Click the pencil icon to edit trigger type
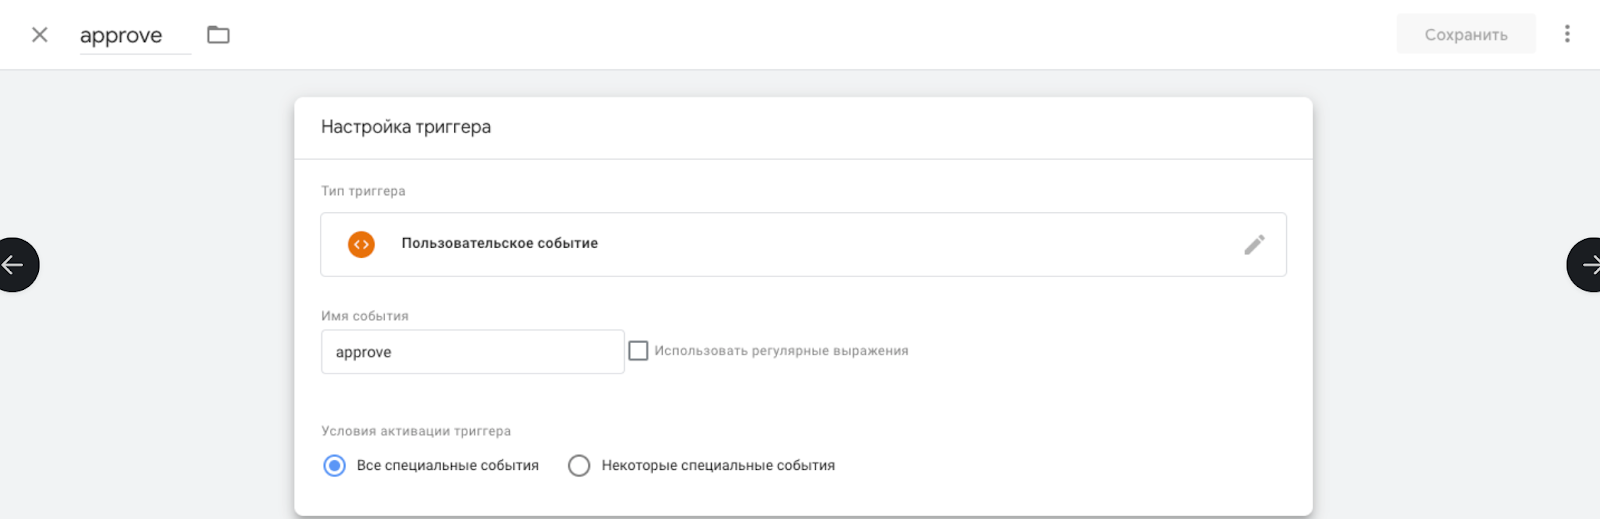The width and height of the screenshot is (1600, 519). click(x=1254, y=244)
